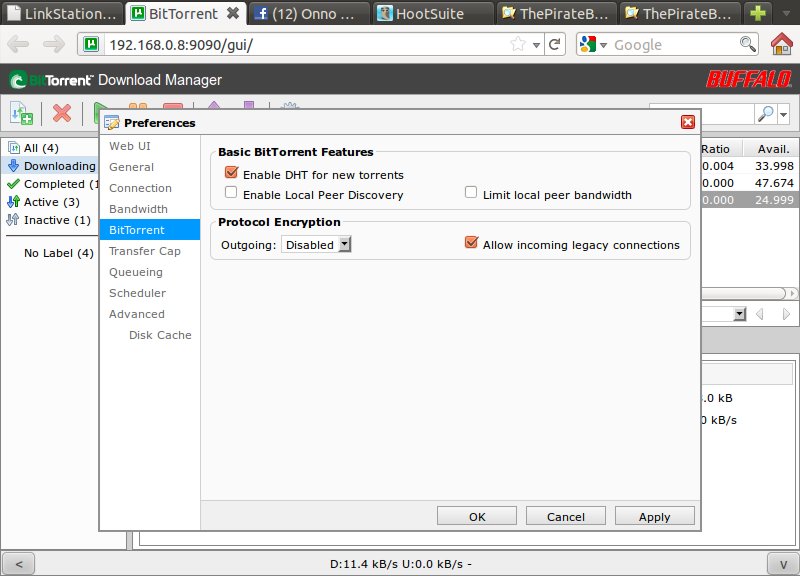Viewport: 800px width, 576px height.
Task: Close the BitTorrent browser tab
Action: tap(233, 13)
